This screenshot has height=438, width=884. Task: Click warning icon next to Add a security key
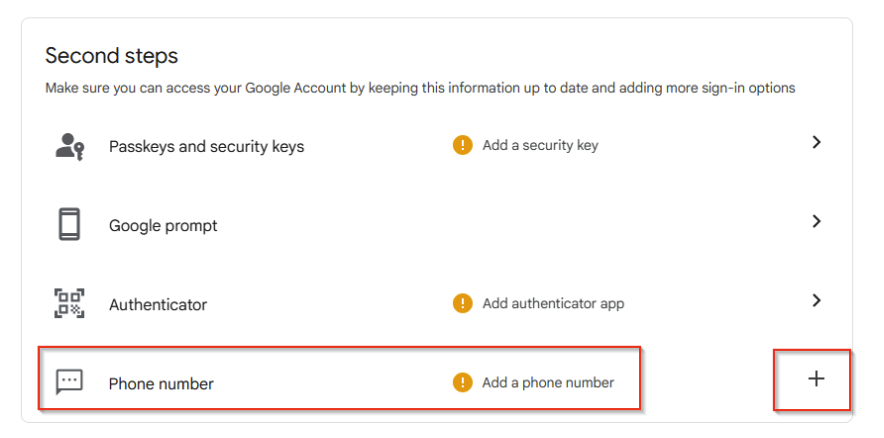[462, 145]
